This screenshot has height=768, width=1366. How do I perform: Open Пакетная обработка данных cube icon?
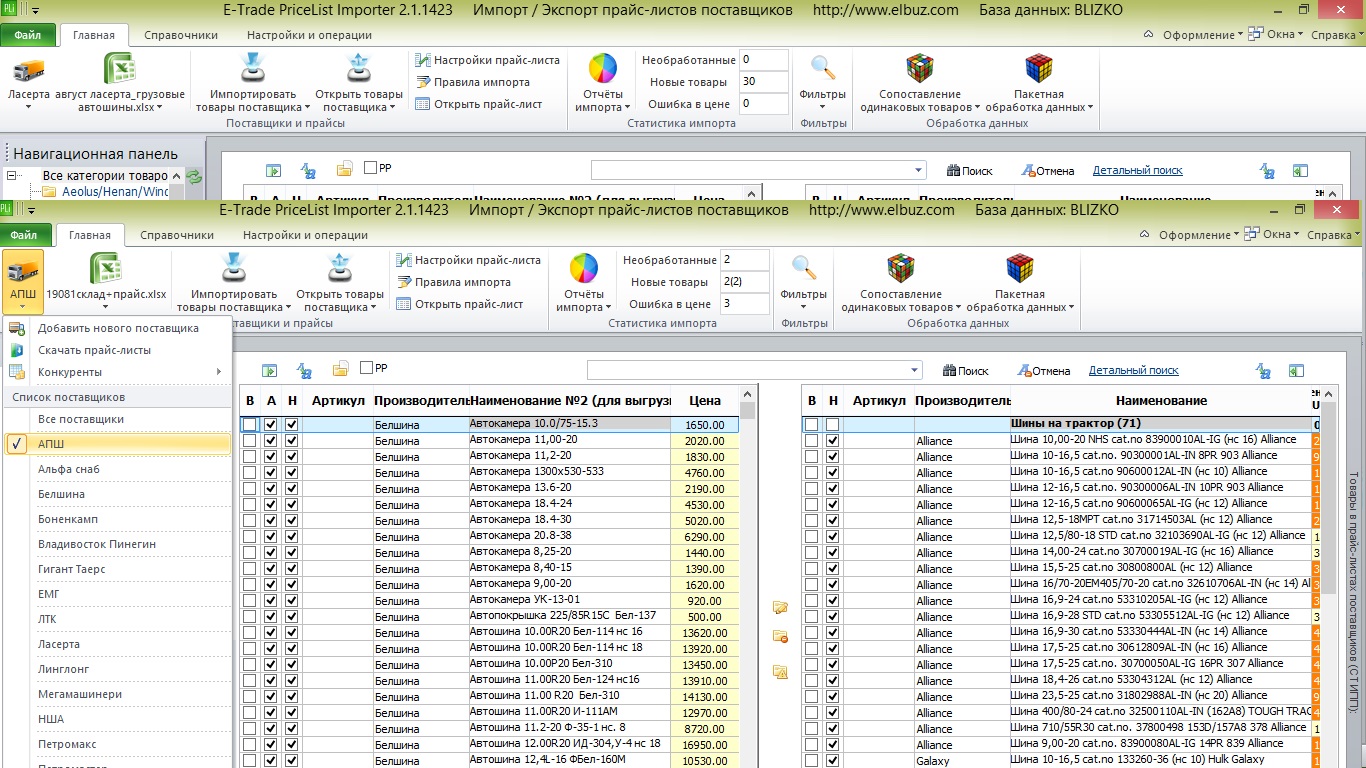[x=1020, y=268]
